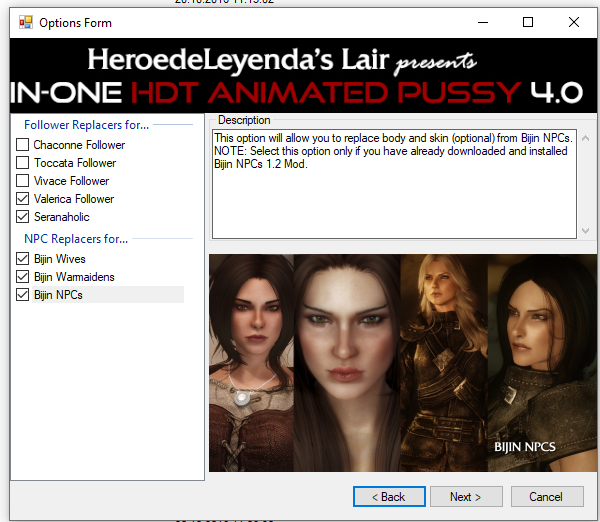600x522 pixels.
Task: Click inside the Description text box
Action: coord(394,184)
